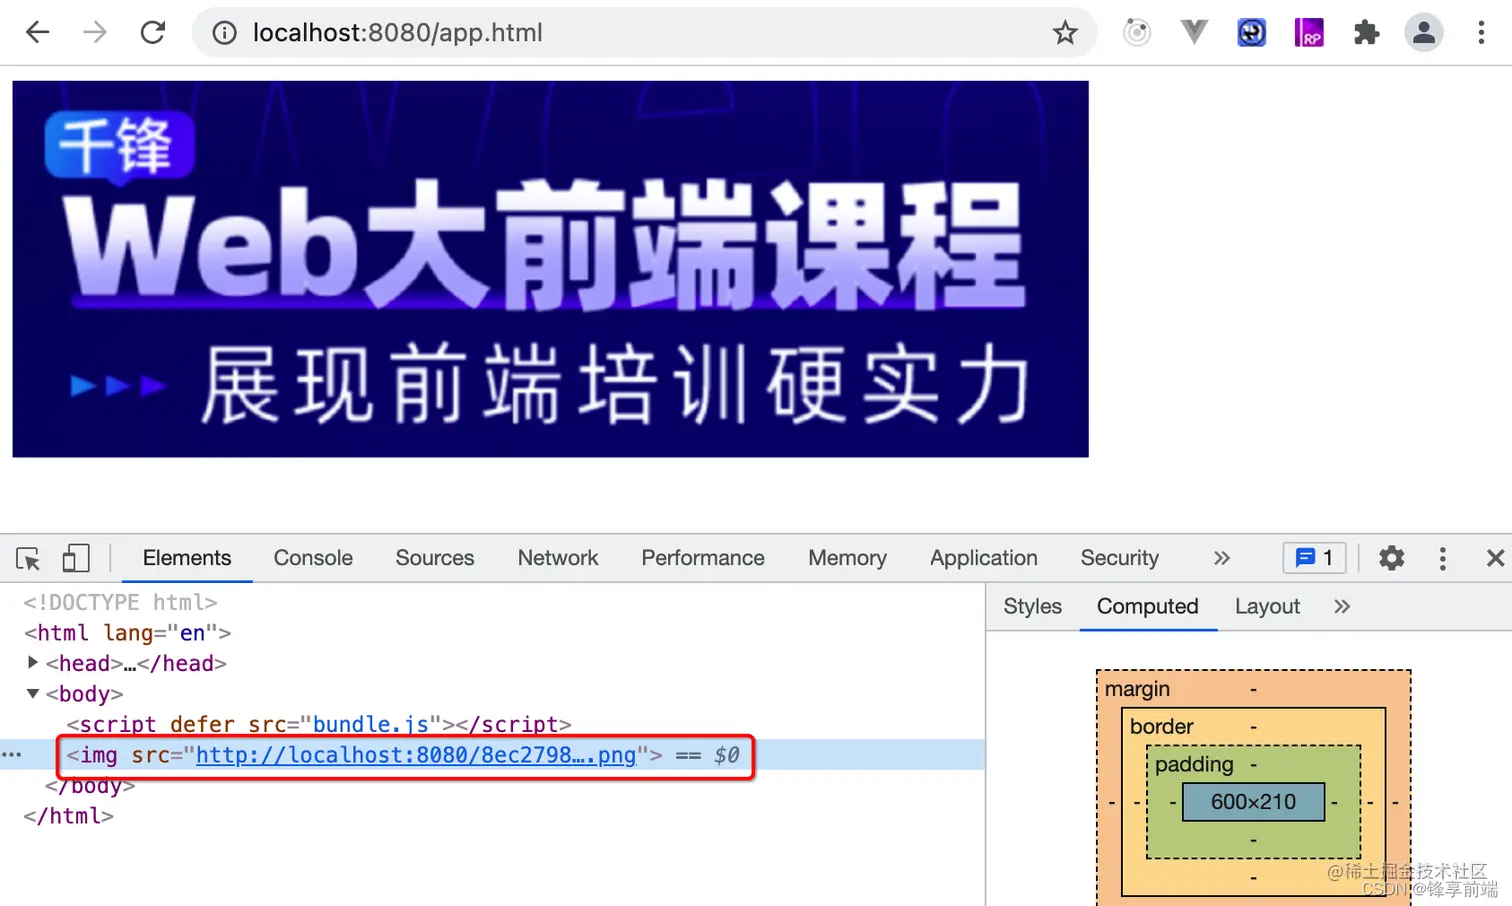Bookmark this page with the star icon
This screenshot has width=1512, height=906.
tap(1065, 33)
